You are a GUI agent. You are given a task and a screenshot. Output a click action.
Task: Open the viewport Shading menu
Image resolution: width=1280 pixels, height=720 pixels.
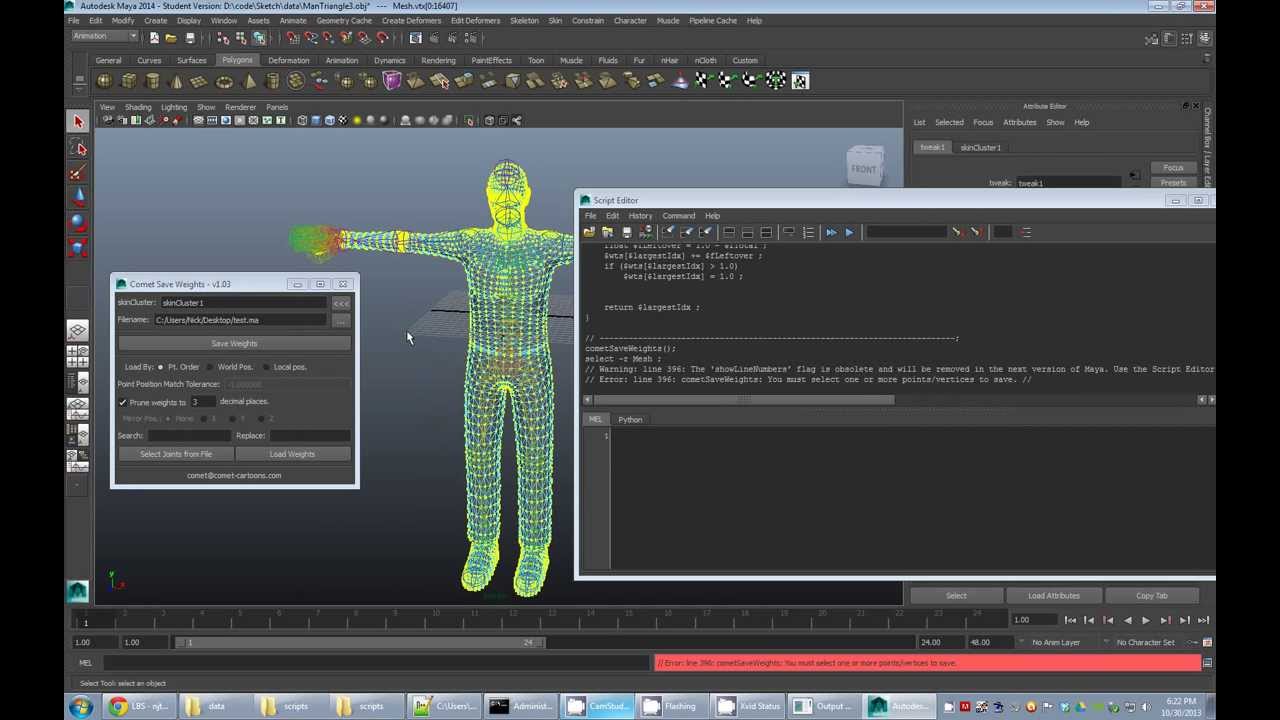click(x=138, y=107)
